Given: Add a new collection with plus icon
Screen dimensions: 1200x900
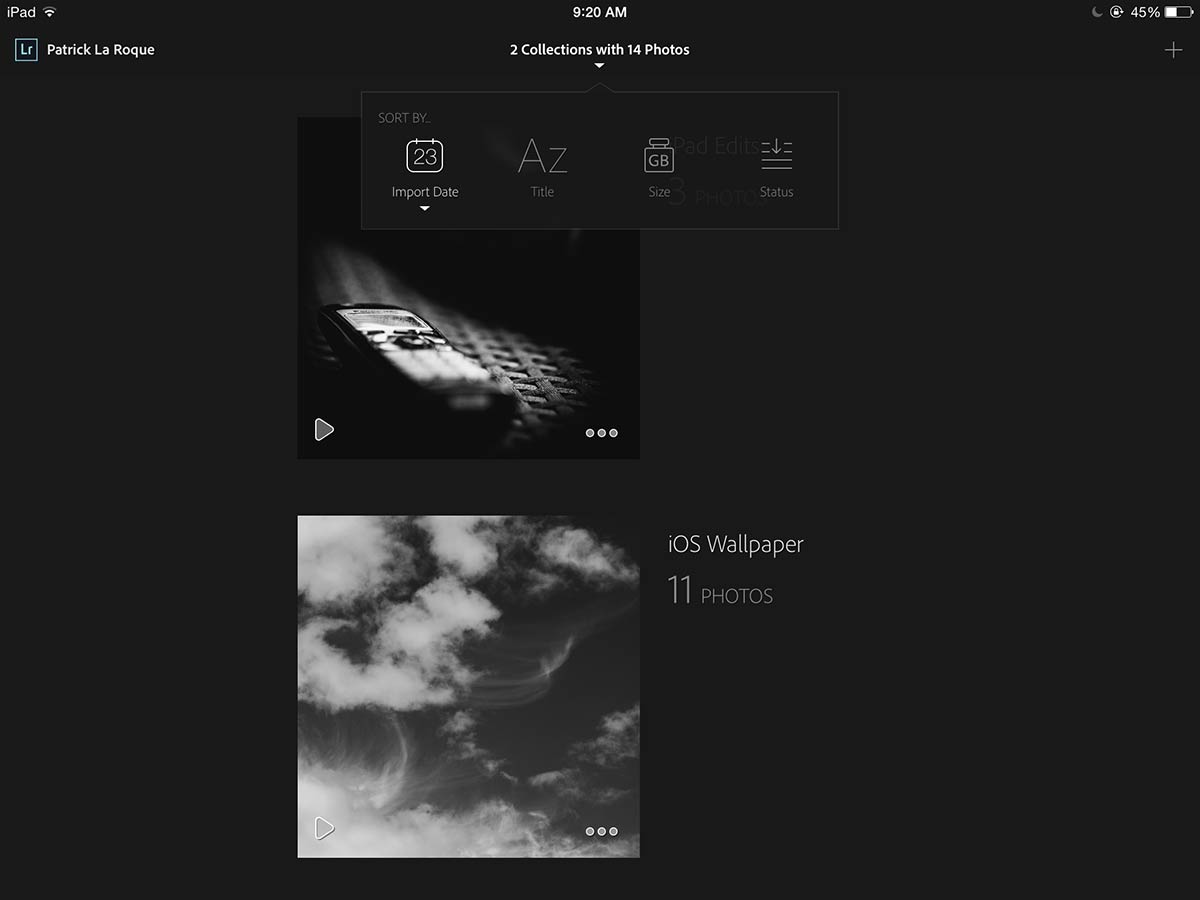Looking at the screenshot, I should (1173, 50).
